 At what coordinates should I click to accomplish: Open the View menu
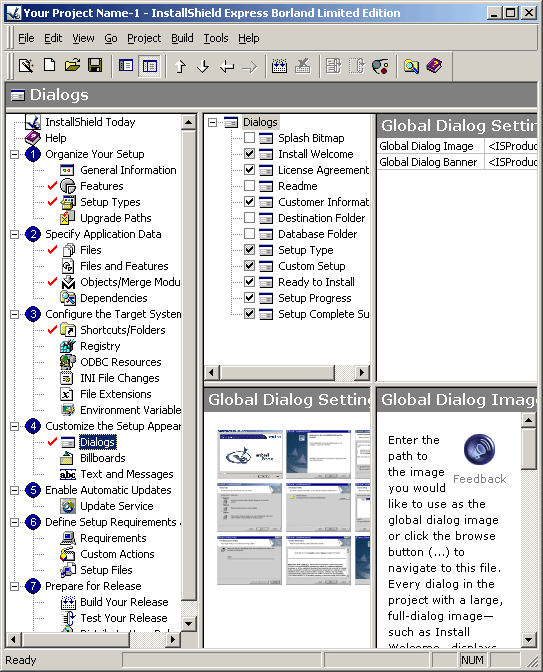coord(83,38)
